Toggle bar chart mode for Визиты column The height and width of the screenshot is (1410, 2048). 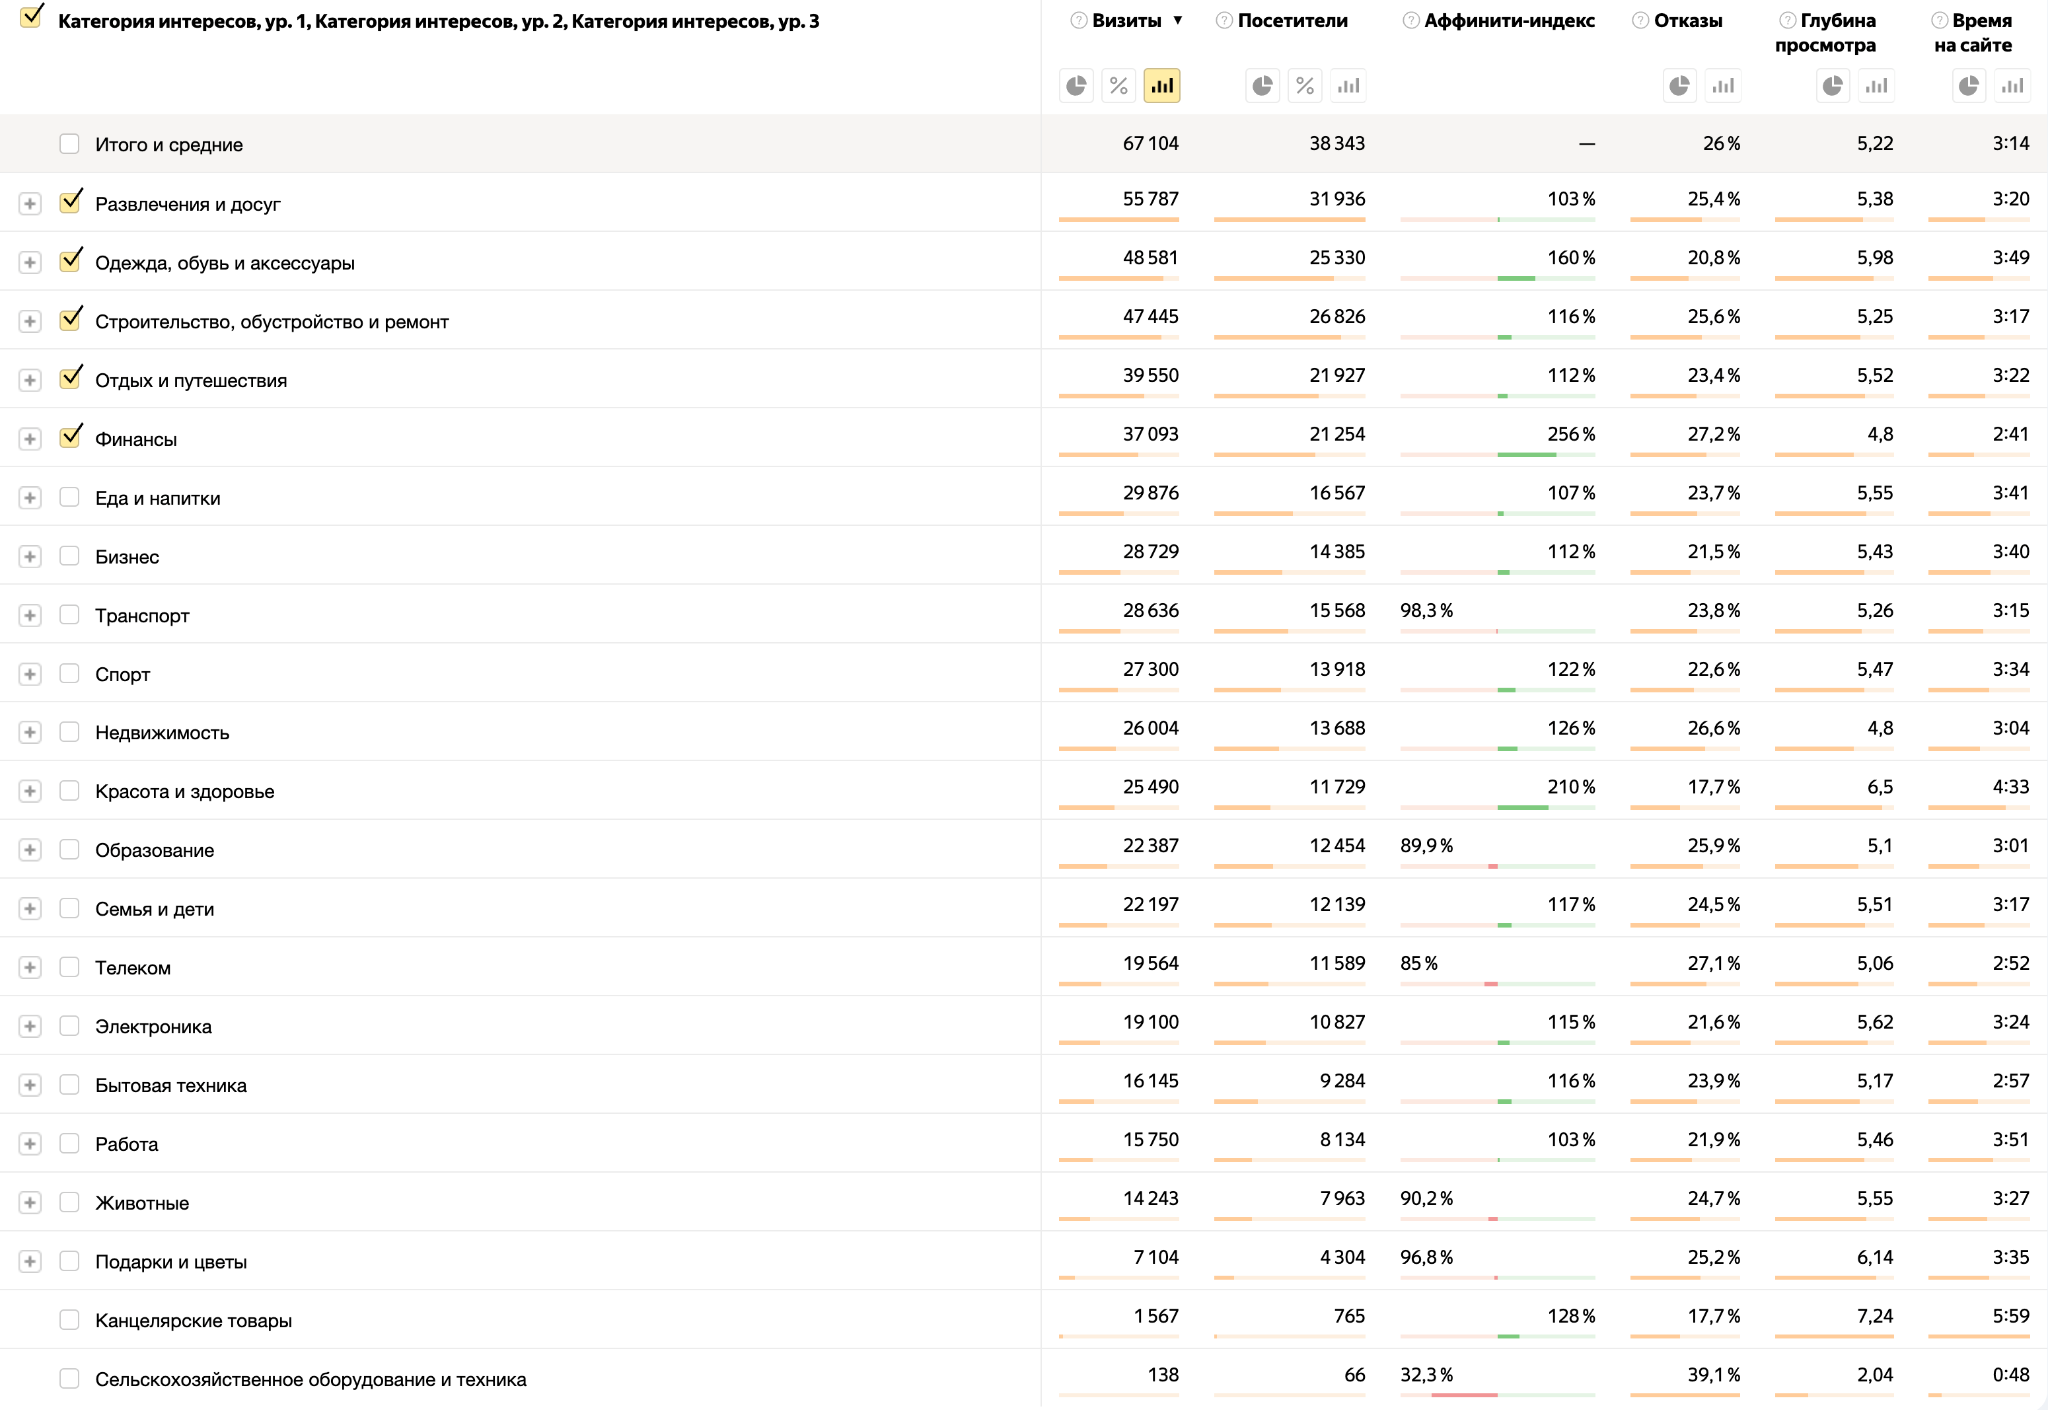[x=1162, y=86]
